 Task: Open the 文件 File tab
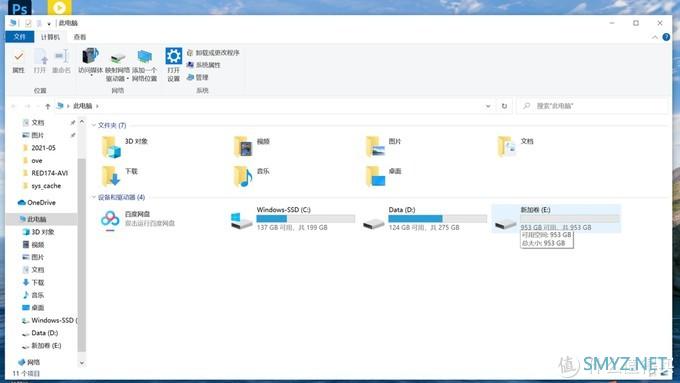20,37
